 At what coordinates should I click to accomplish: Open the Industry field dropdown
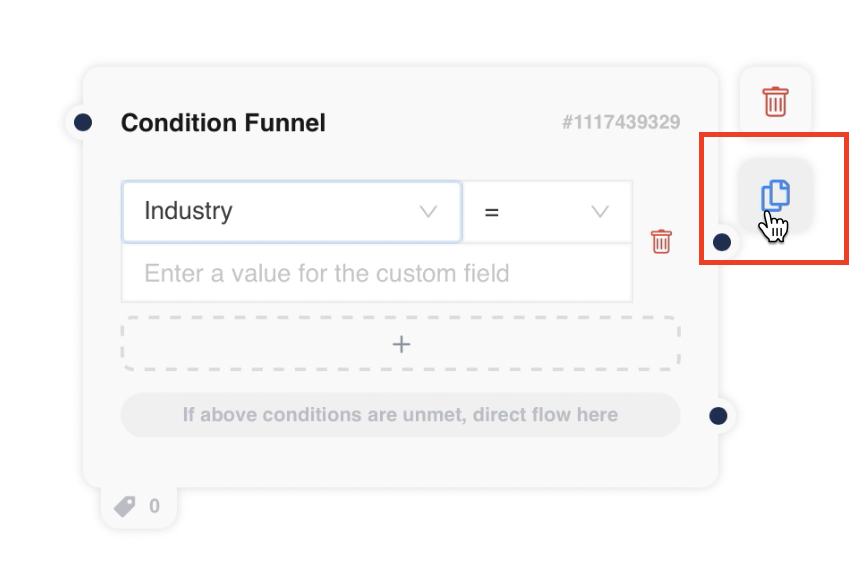point(291,211)
